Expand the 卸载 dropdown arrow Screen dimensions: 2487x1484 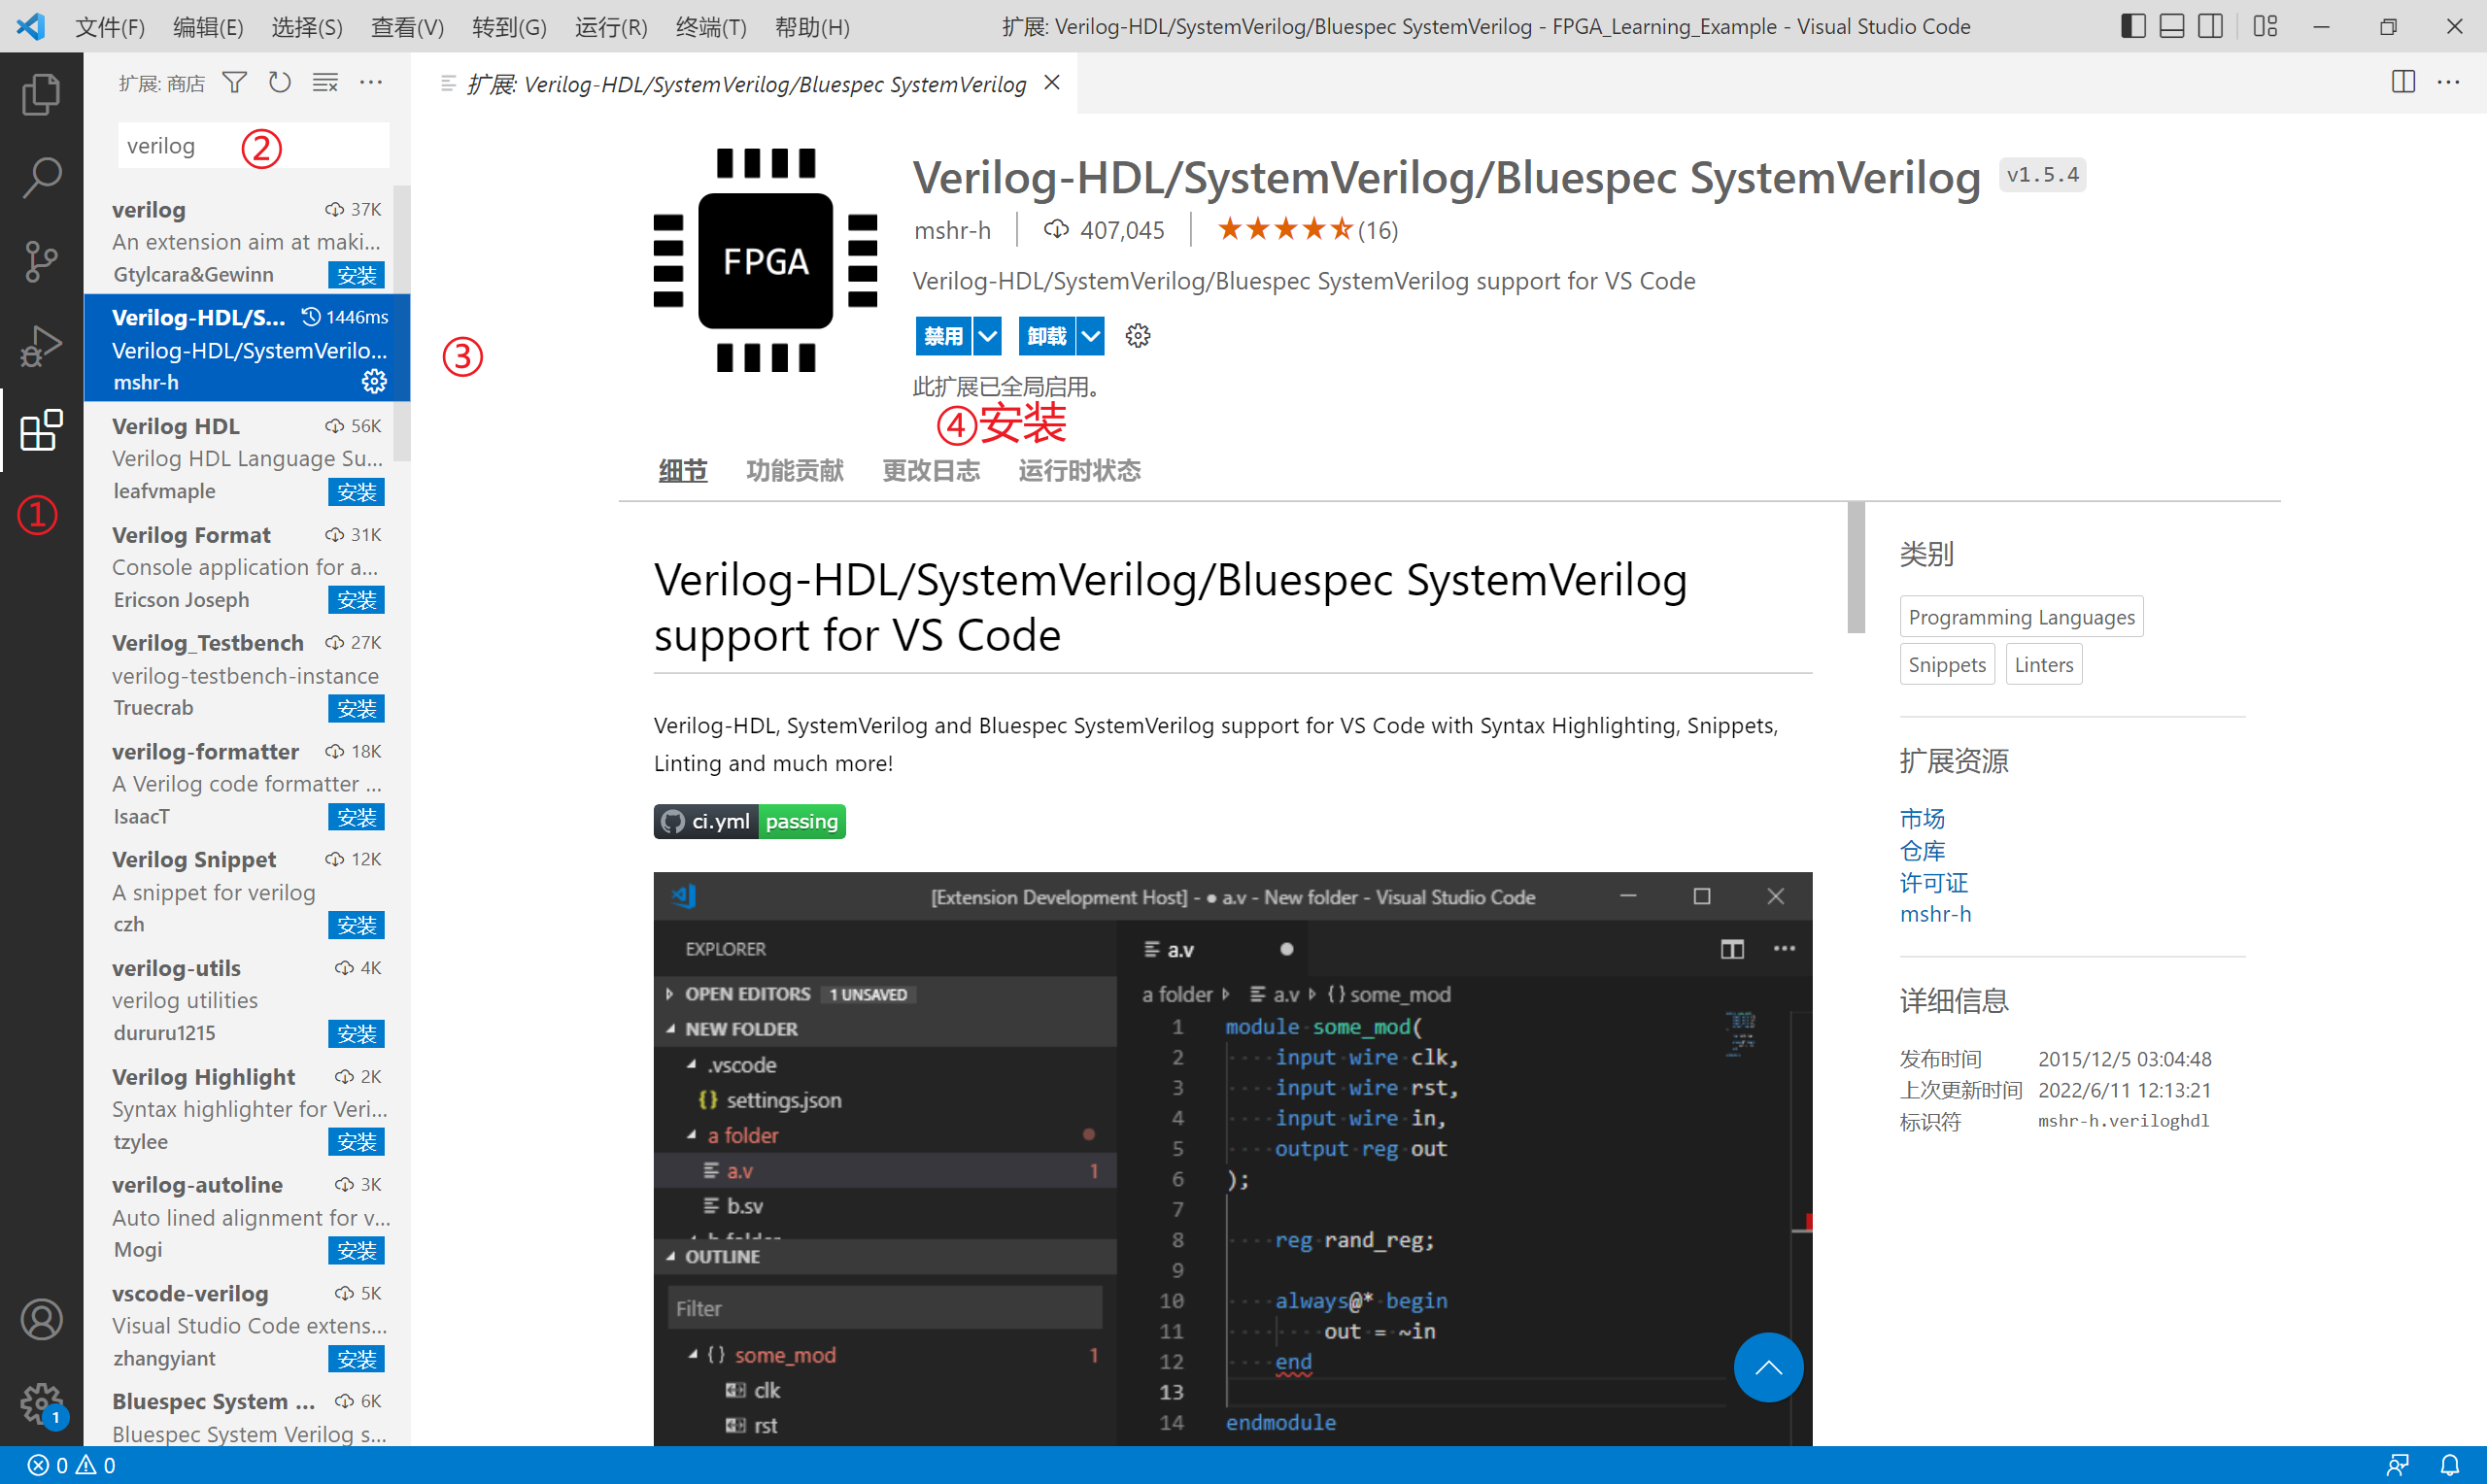tap(1091, 336)
